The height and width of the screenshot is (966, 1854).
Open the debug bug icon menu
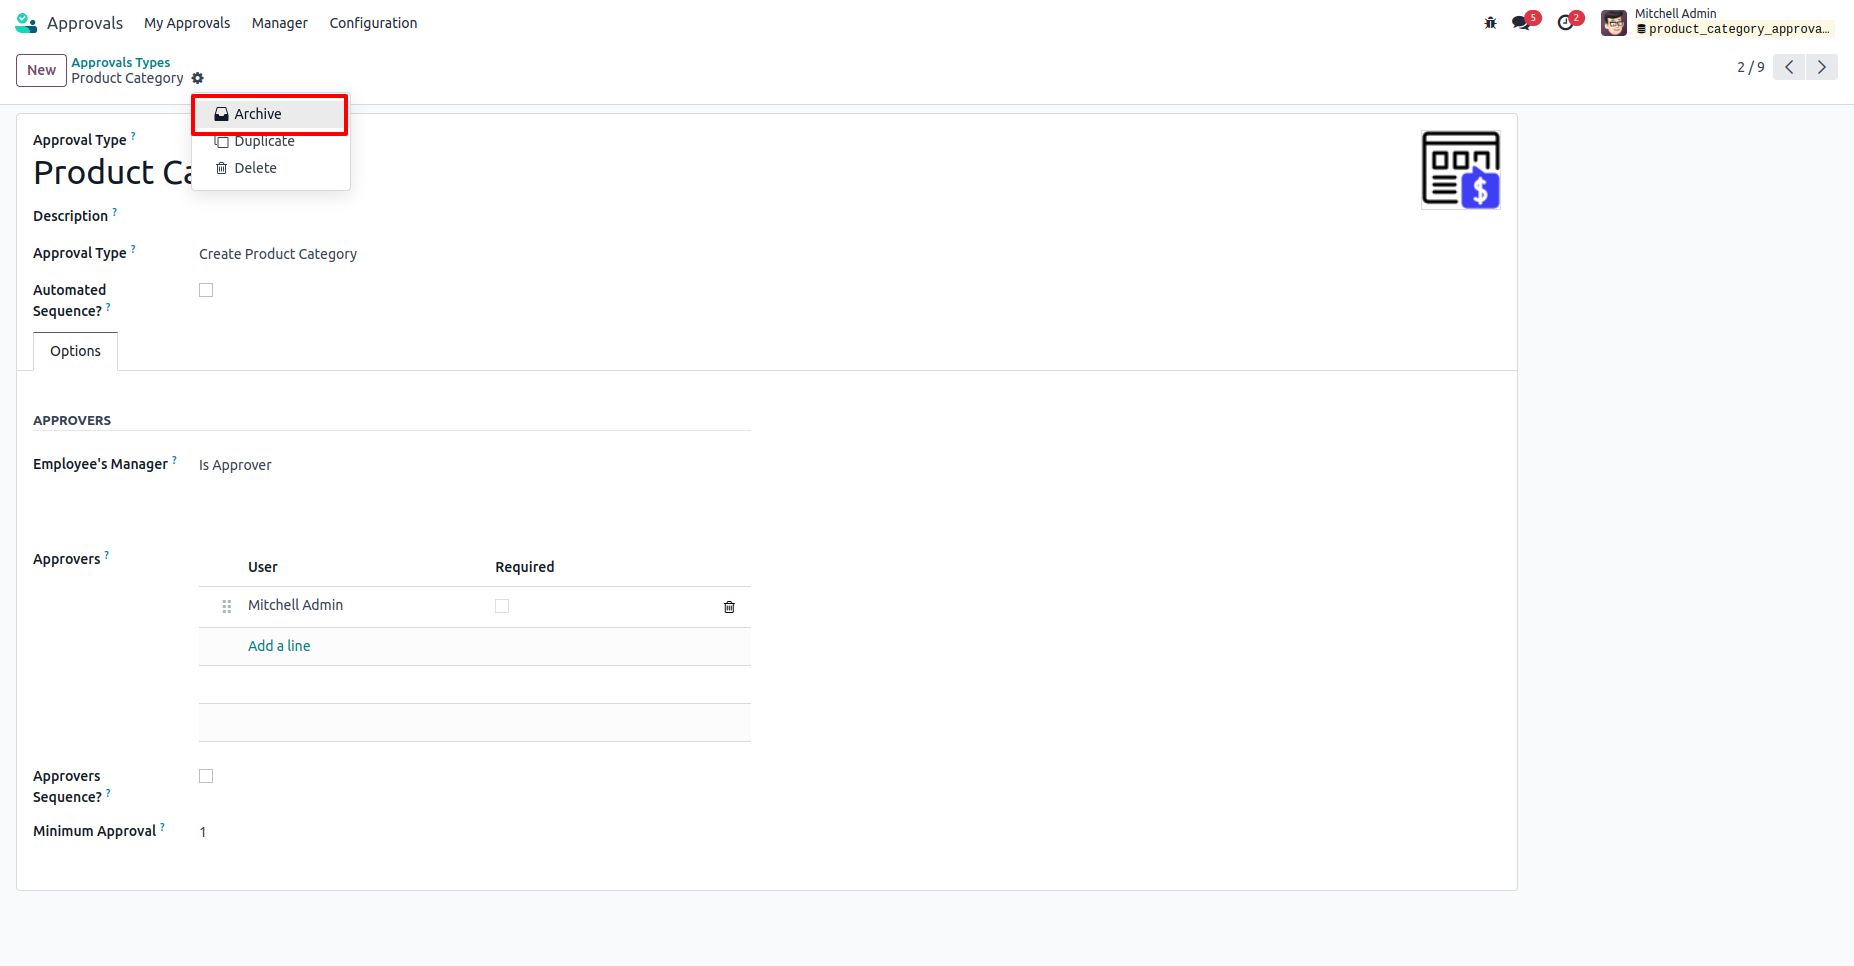click(1490, 23)
